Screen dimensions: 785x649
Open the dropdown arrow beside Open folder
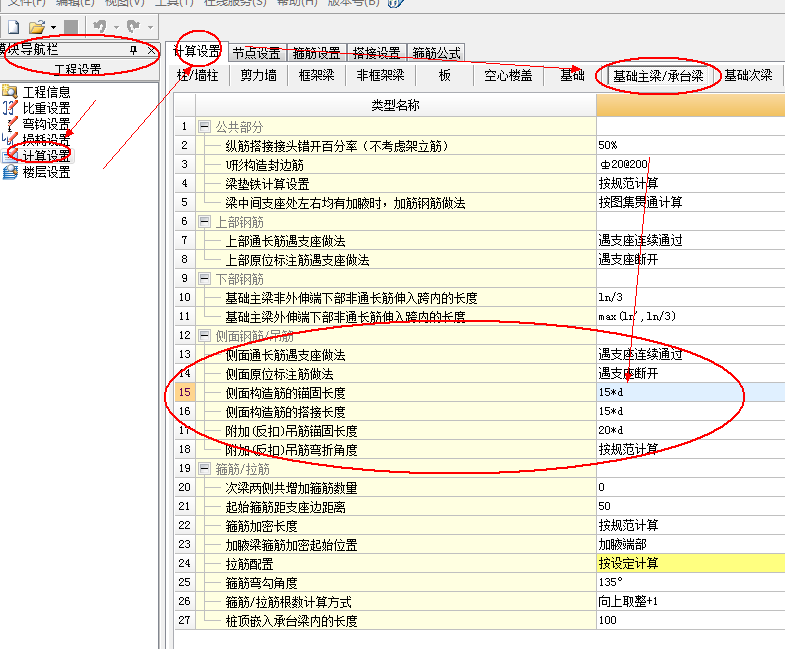click(x=53, y=28)
